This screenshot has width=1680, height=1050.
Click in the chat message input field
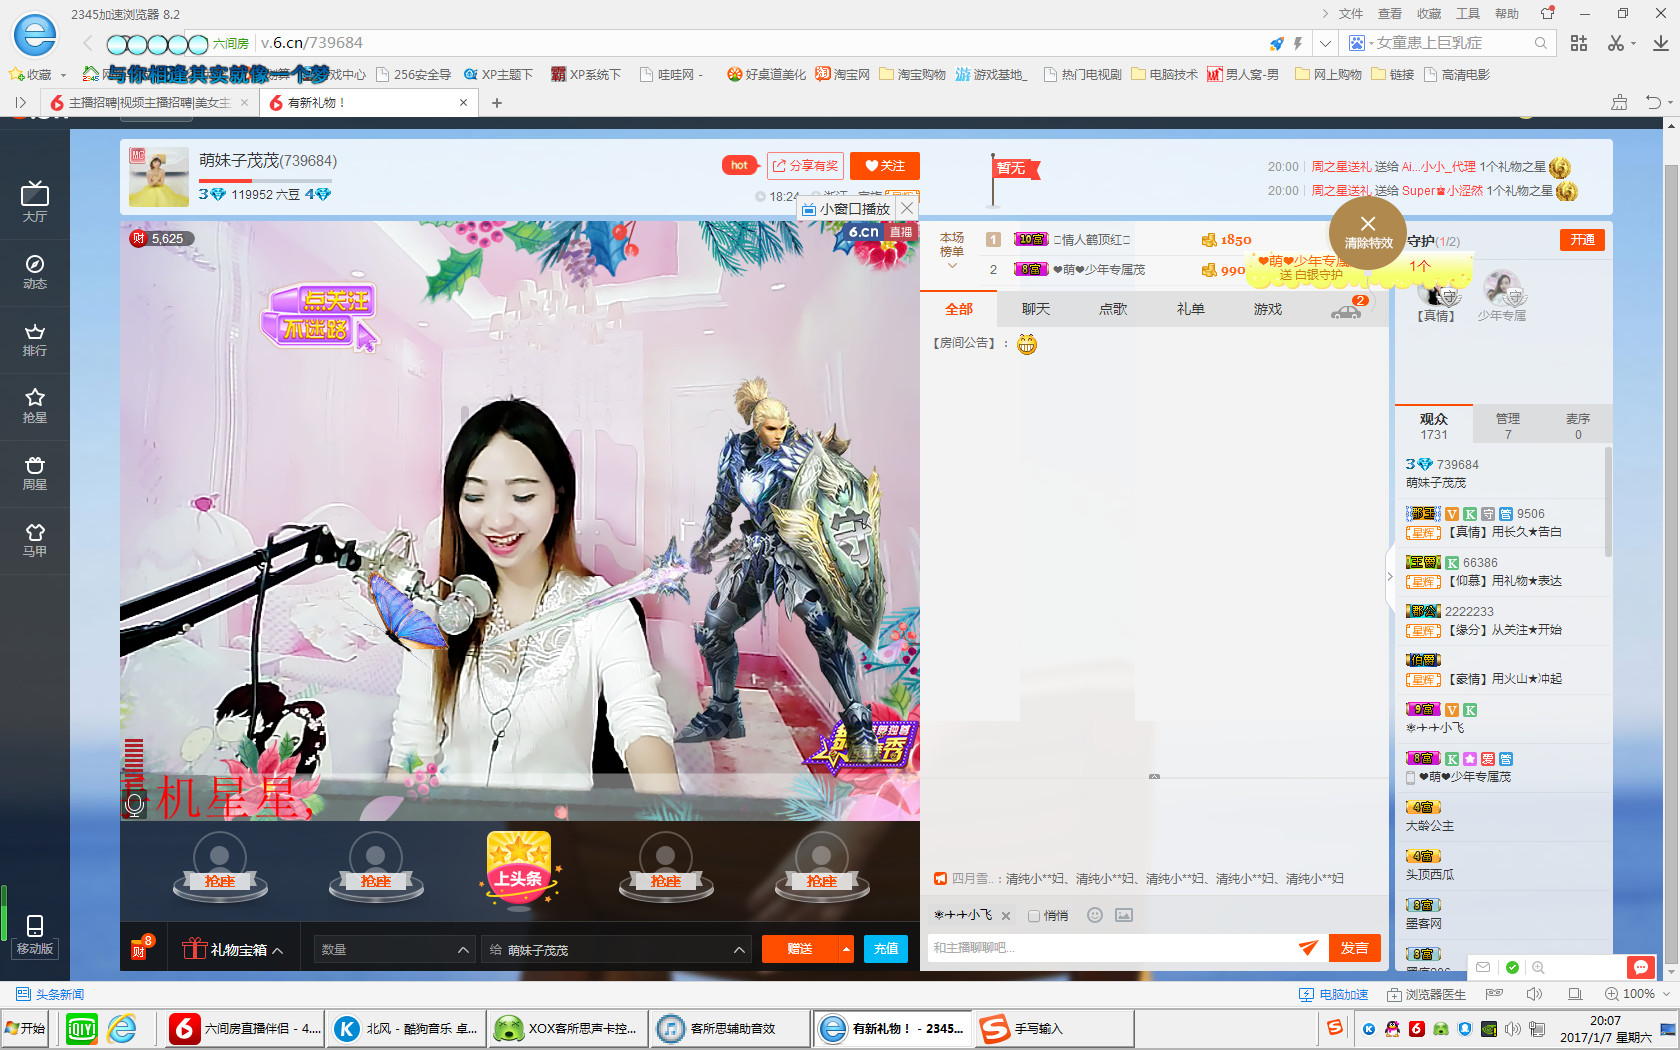(x=1110, y=948)
